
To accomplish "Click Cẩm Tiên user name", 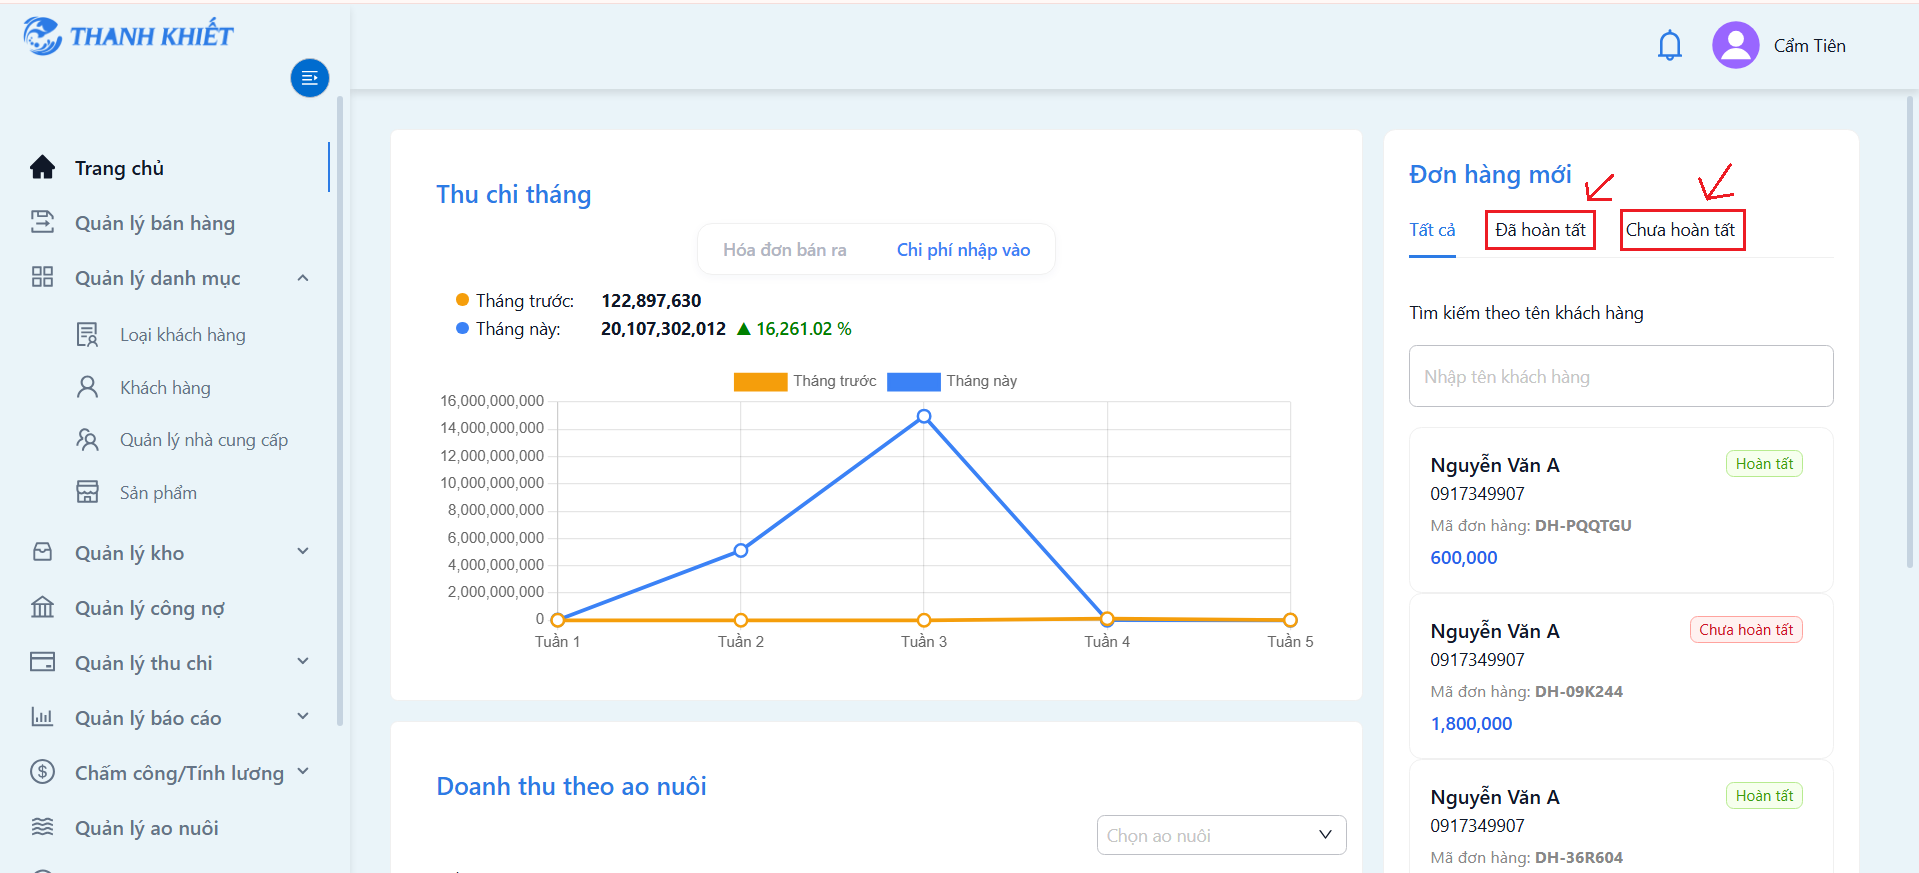I will 1809,46.
